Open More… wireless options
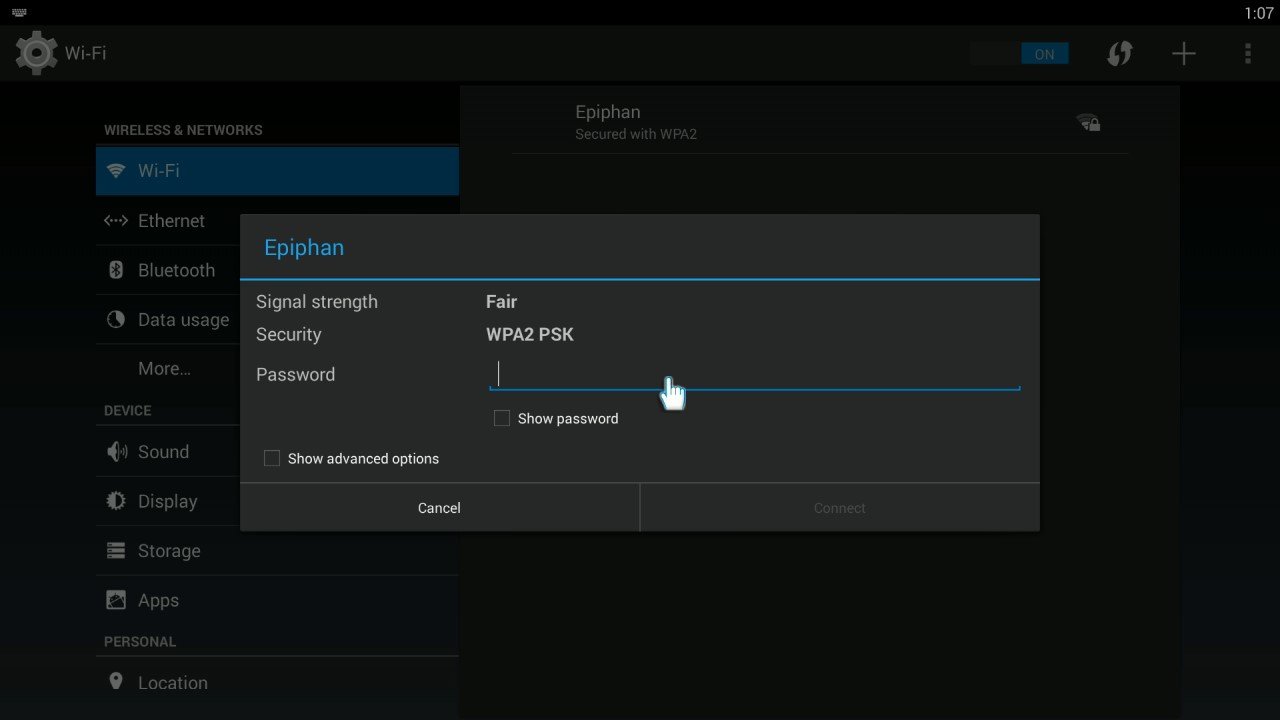 (277, 369)
